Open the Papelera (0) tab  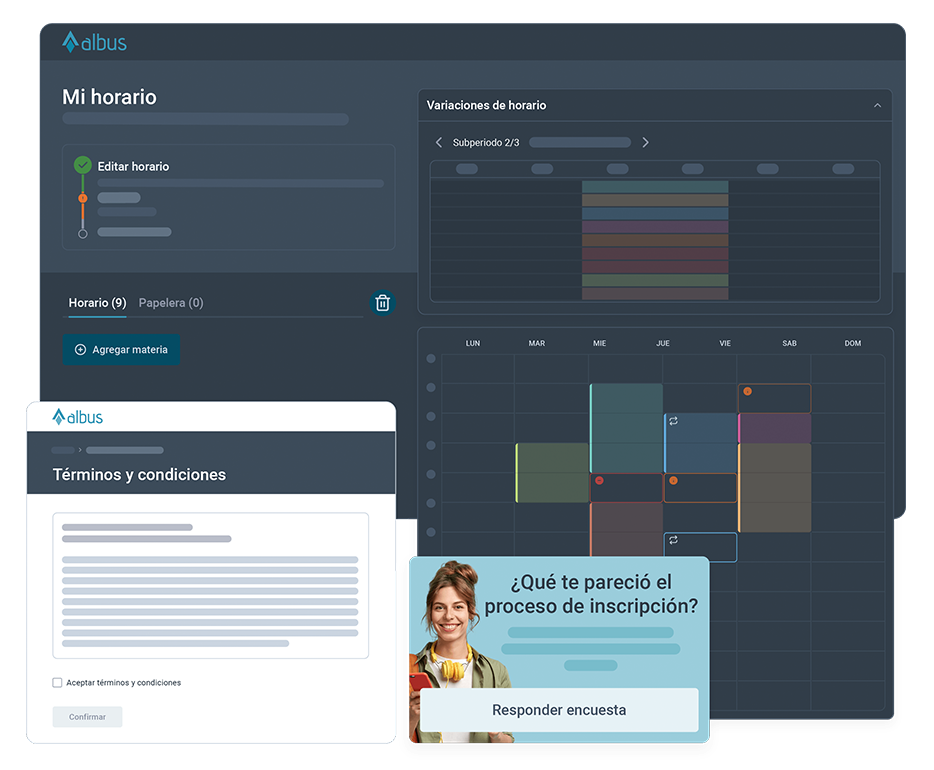(171, 303)
